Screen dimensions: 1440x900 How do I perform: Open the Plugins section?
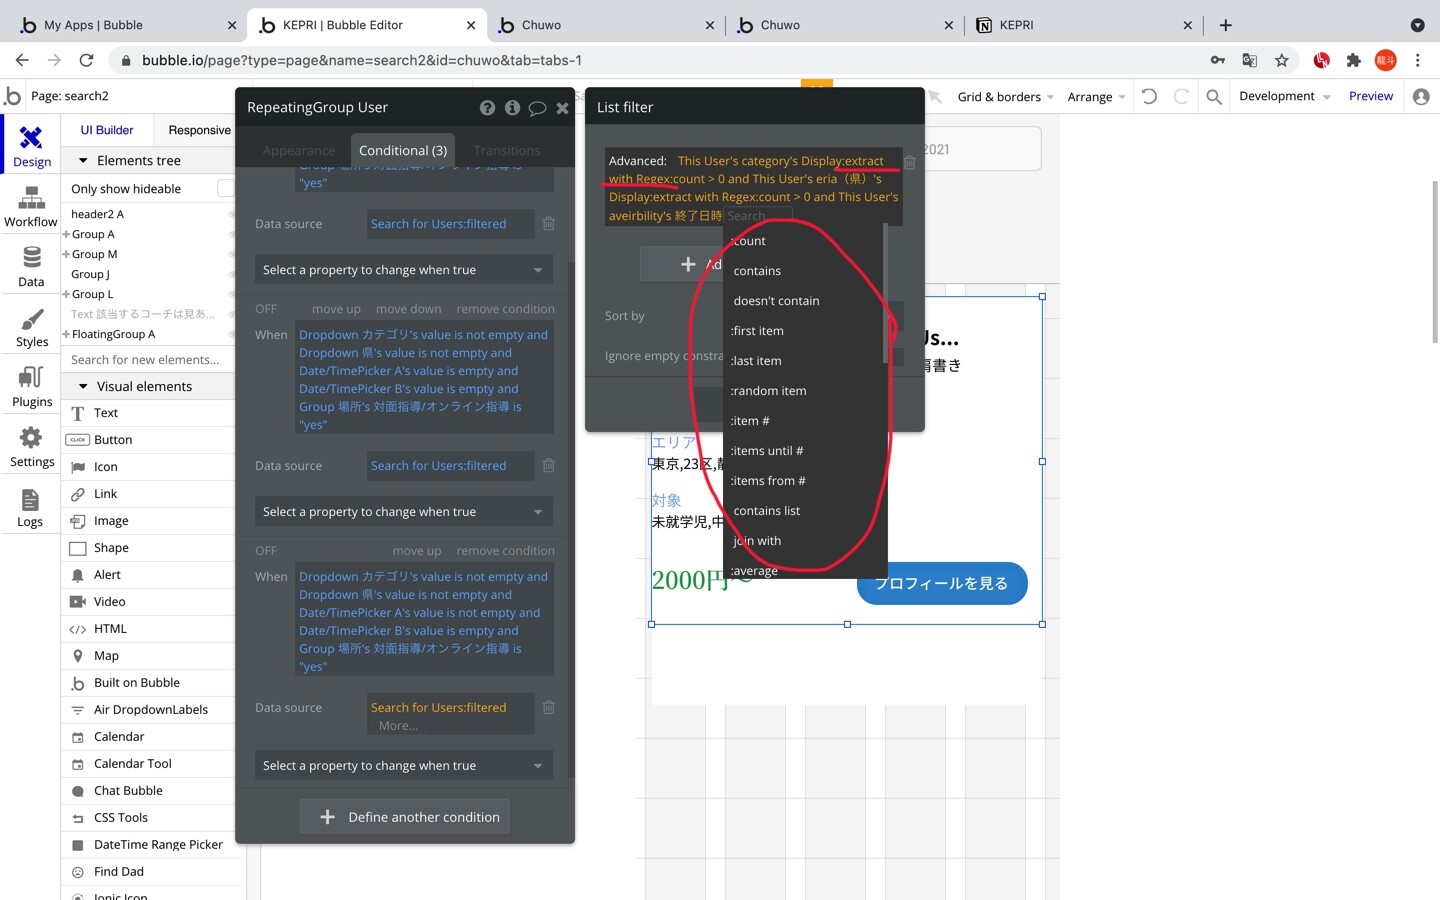point(31,386)
